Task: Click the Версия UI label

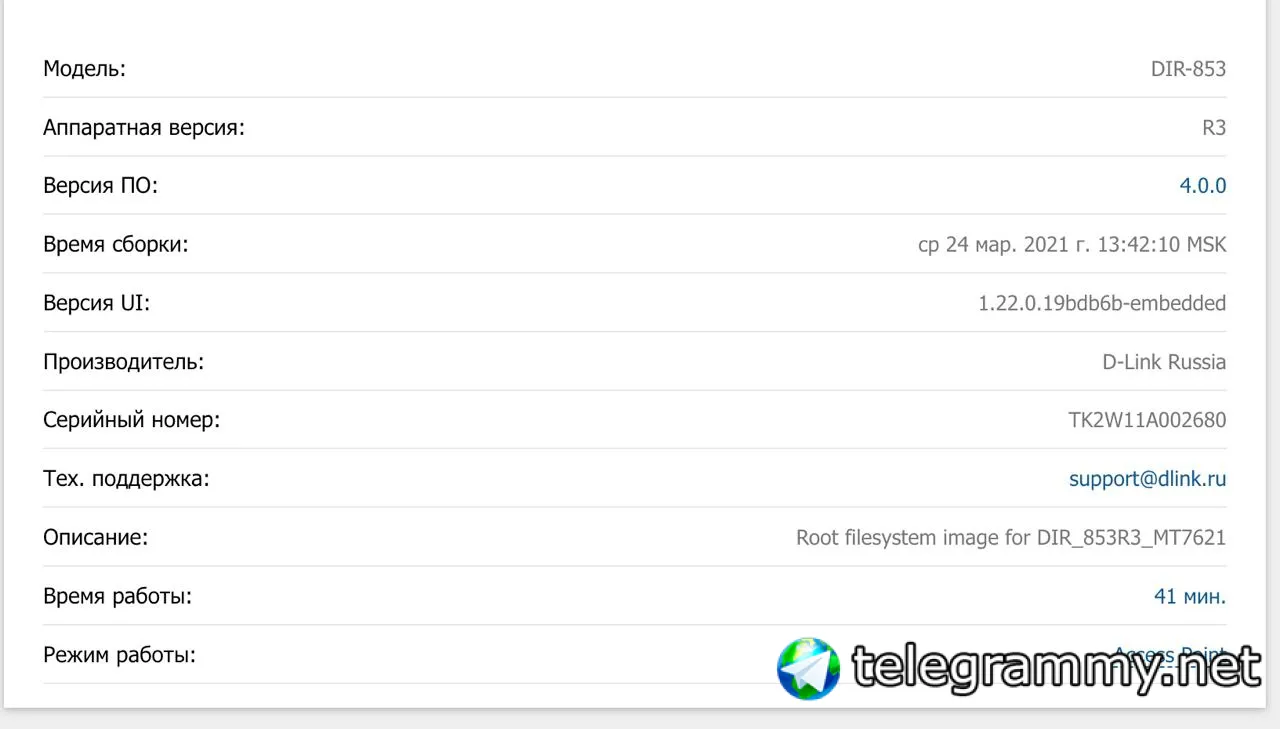Action: click(x=96, y=303)
